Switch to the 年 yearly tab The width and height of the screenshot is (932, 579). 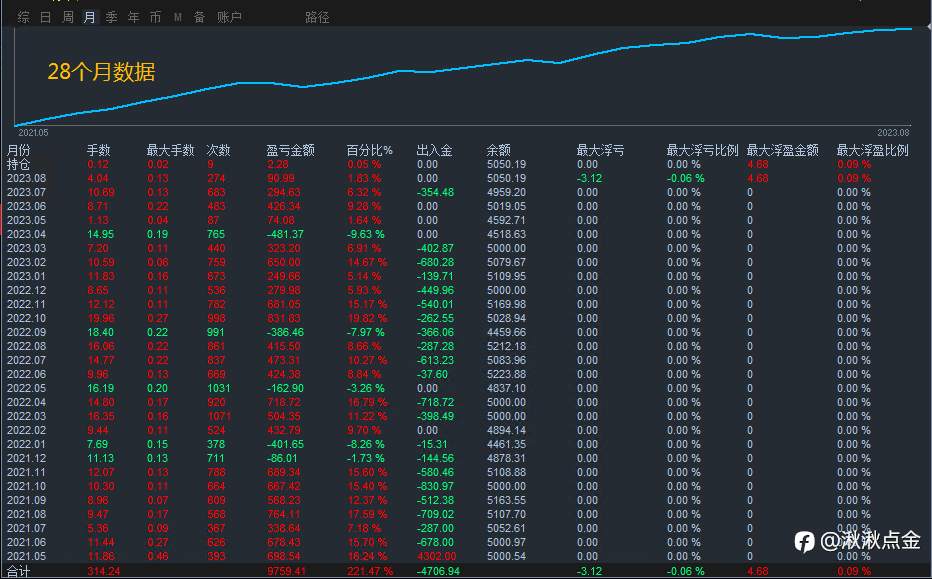[x=133, y=17]
